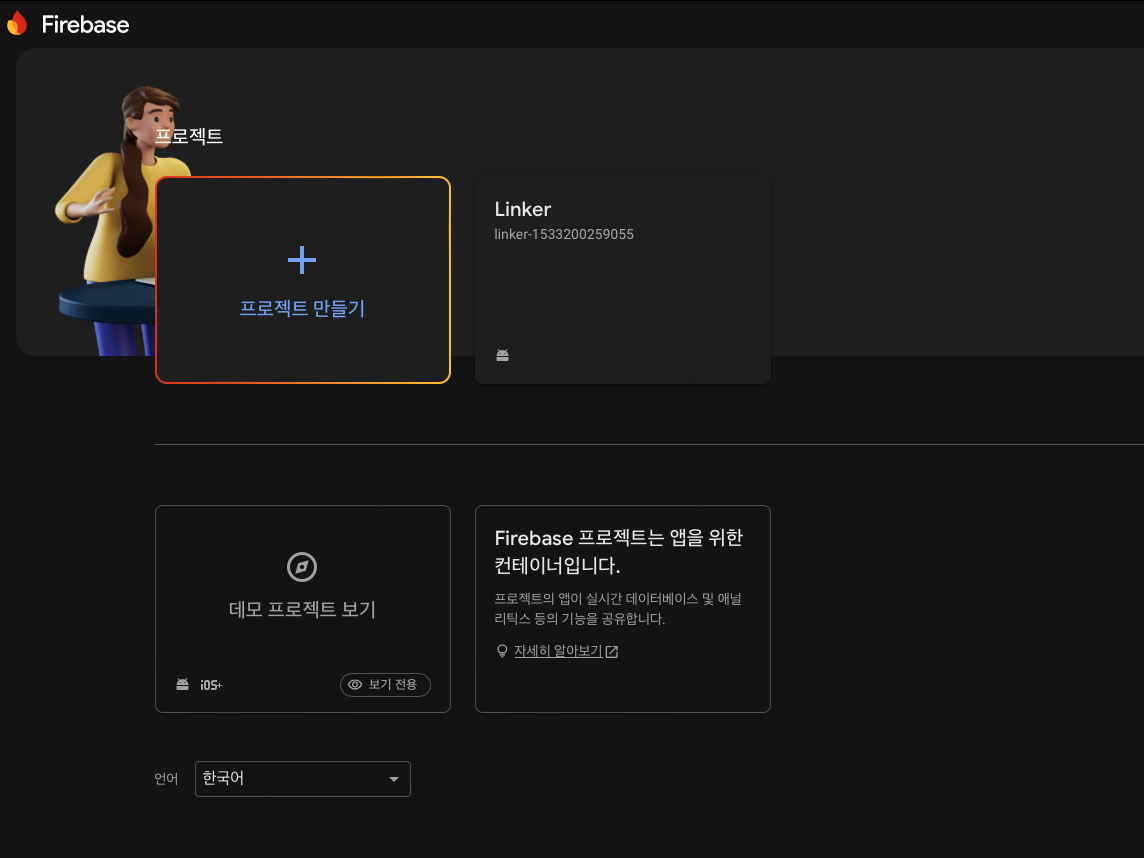This screenshot has height=858, width=1144.
Task: Click the Firebase flame logo
Action: 17,24
